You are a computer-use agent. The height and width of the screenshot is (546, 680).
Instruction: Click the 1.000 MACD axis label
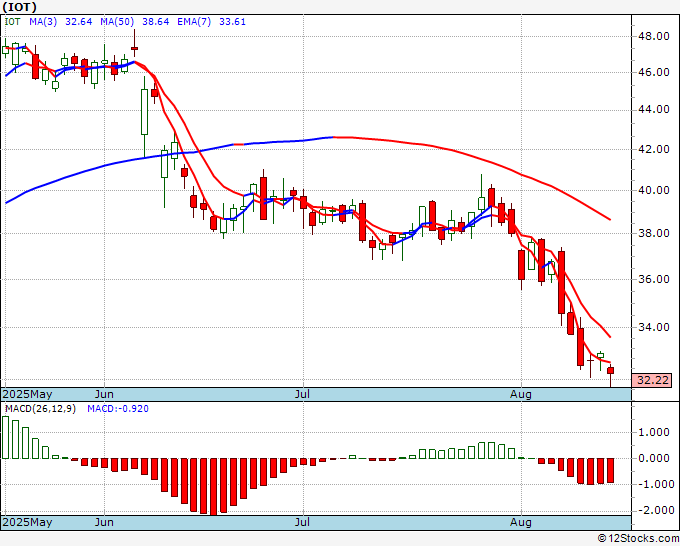point(654,432)
